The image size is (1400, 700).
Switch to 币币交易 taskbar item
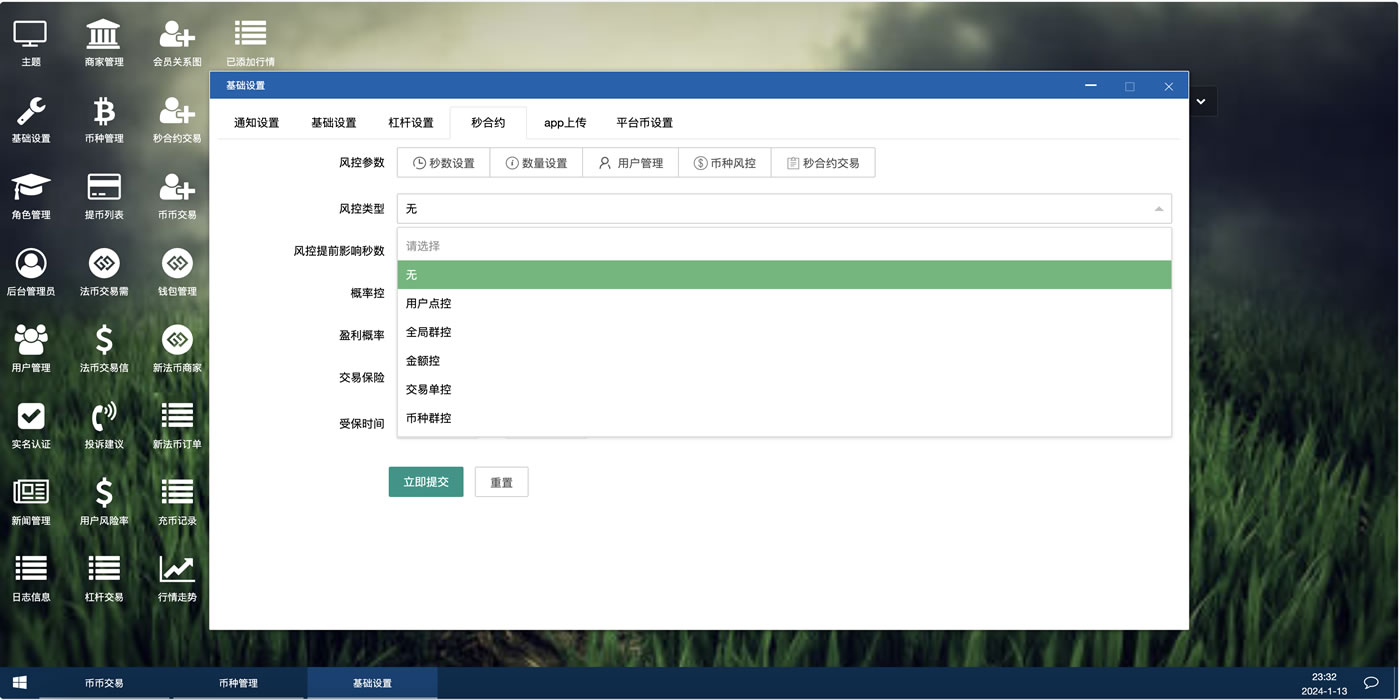coord(104,683)
